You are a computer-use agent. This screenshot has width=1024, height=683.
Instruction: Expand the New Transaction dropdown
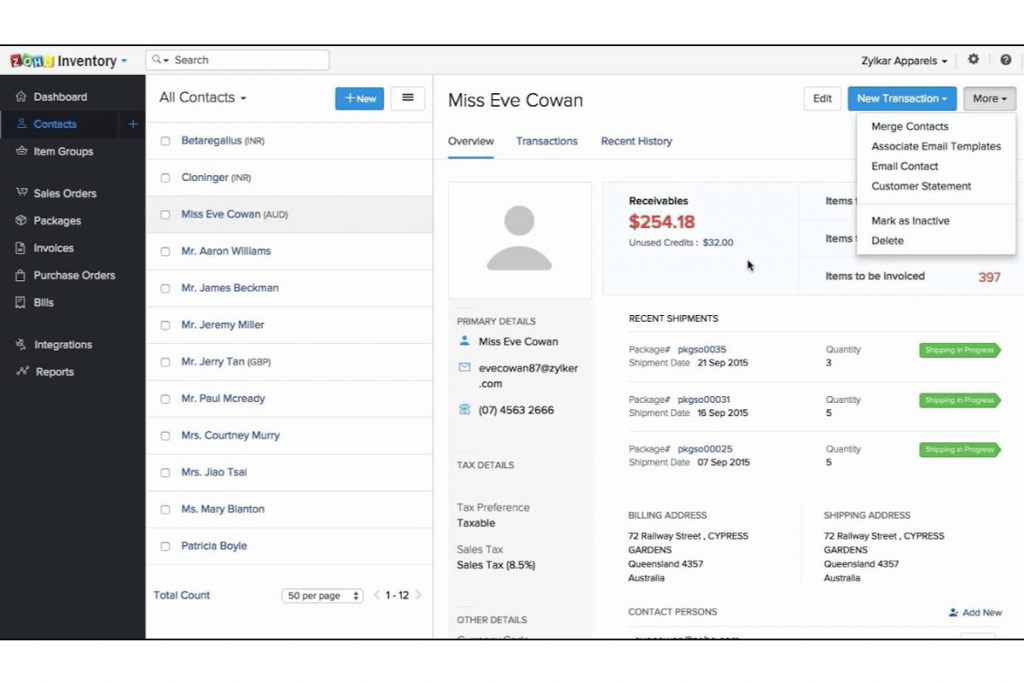pos(901,98)
